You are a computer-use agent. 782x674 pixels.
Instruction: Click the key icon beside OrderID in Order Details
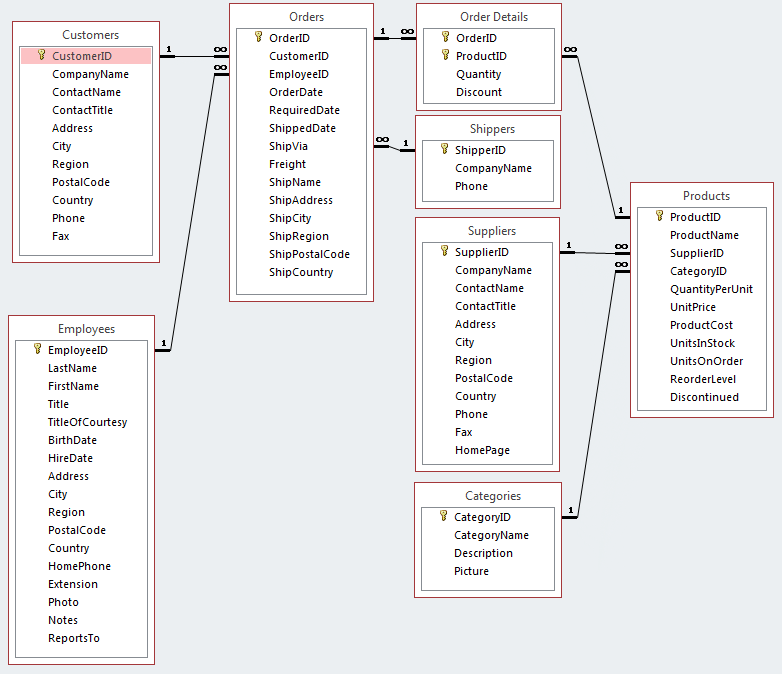coord(445,38)
